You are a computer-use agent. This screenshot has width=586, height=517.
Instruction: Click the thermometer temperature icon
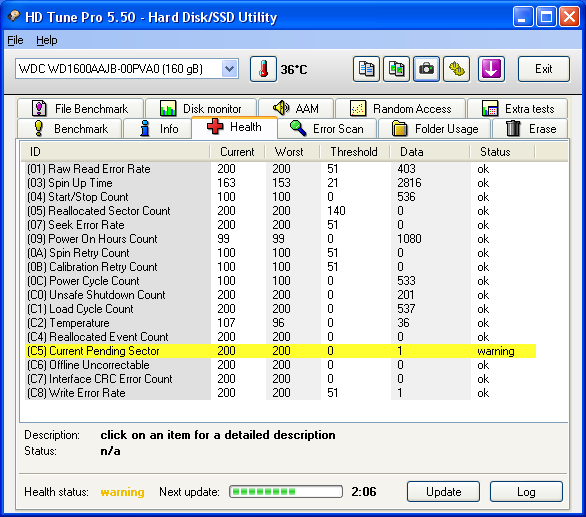[x=263, y=69]
